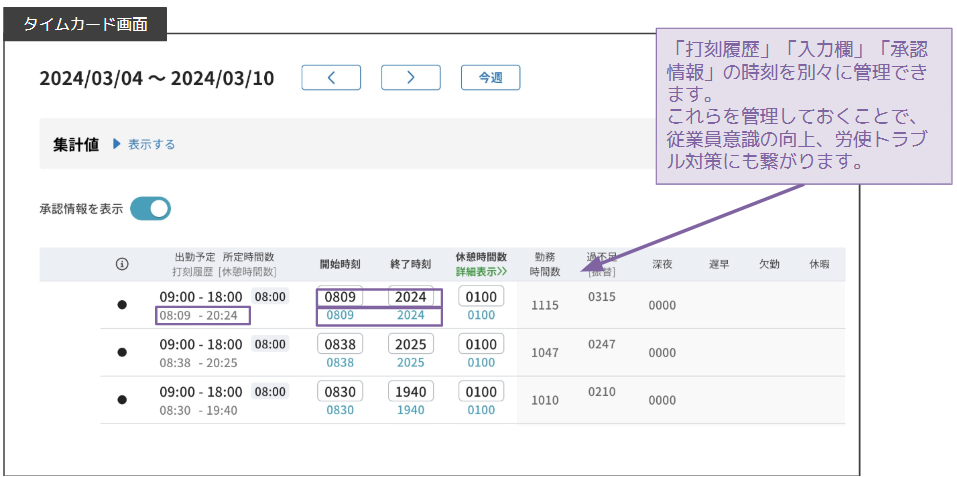Click excess value 0315

click(602, 297)
